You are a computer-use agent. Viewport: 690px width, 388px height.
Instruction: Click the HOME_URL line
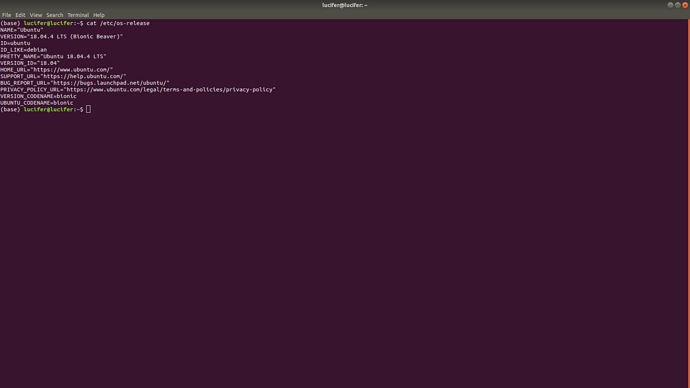click(56, 70)
